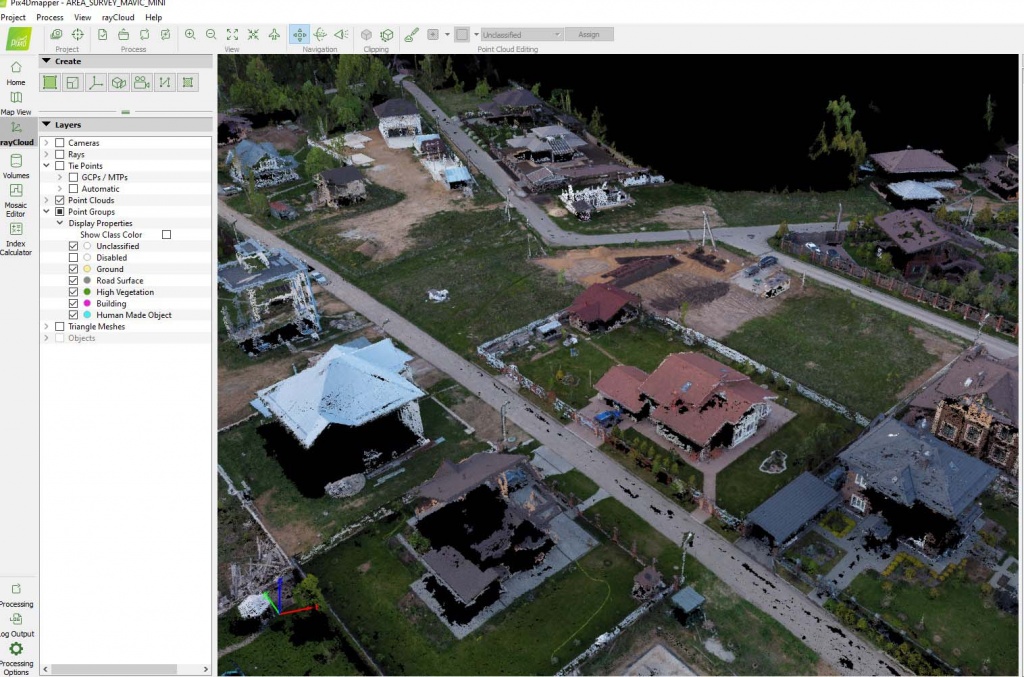Image resolution: width=1024 pixels, height=677 pixels.
Task: Click the Zoom In magnifier icon
Action: [190, 35]
